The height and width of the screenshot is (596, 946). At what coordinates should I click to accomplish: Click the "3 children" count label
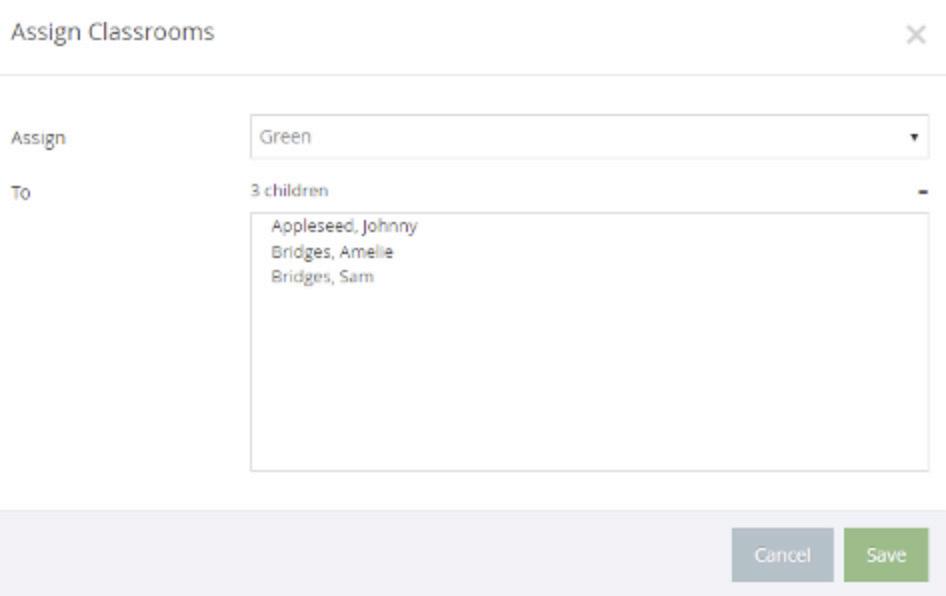[x=289, y=190]
